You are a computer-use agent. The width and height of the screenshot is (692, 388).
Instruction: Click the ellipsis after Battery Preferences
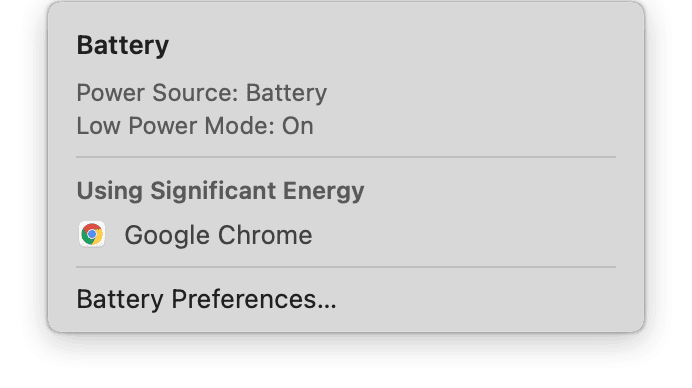coord(327,307)
